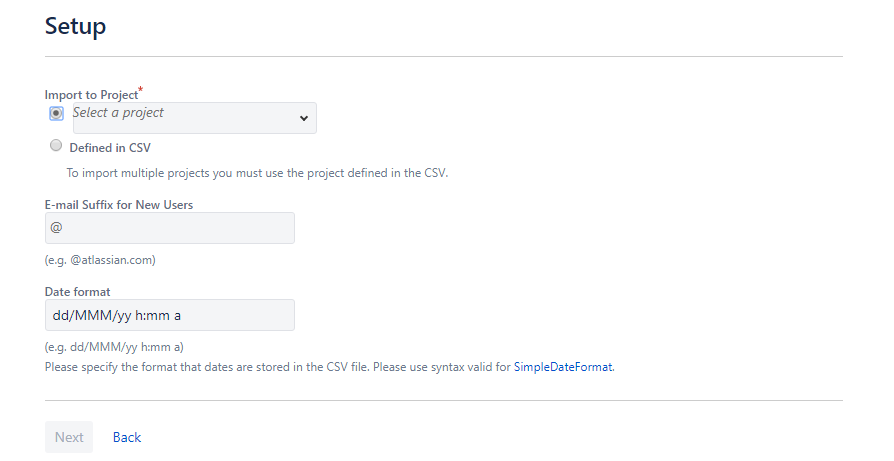The height and width of the screenshot is (461, 894).
Task: Focus the E-mail Suffix for New Users field
Action: [170, 228]
